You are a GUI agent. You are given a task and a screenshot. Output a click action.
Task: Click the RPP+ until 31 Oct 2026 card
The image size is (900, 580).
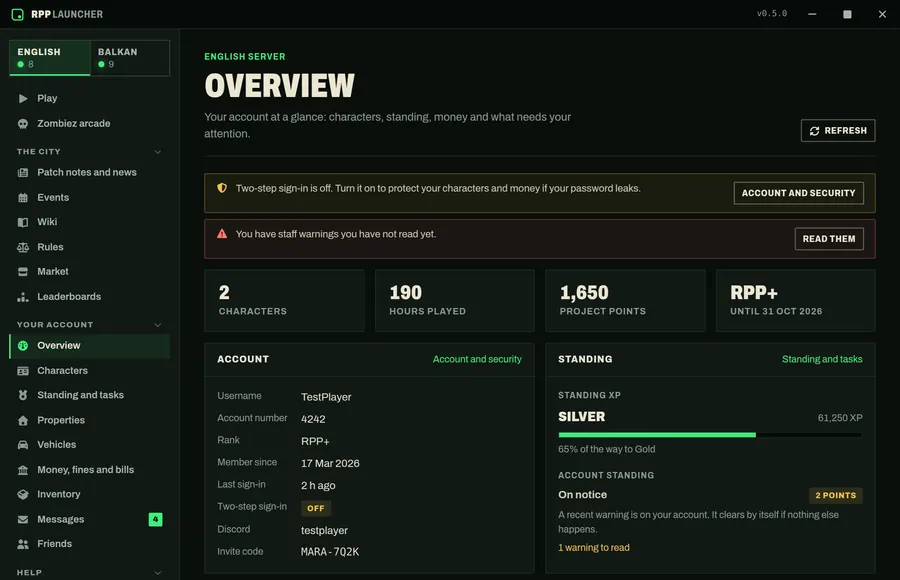point(796,301)
